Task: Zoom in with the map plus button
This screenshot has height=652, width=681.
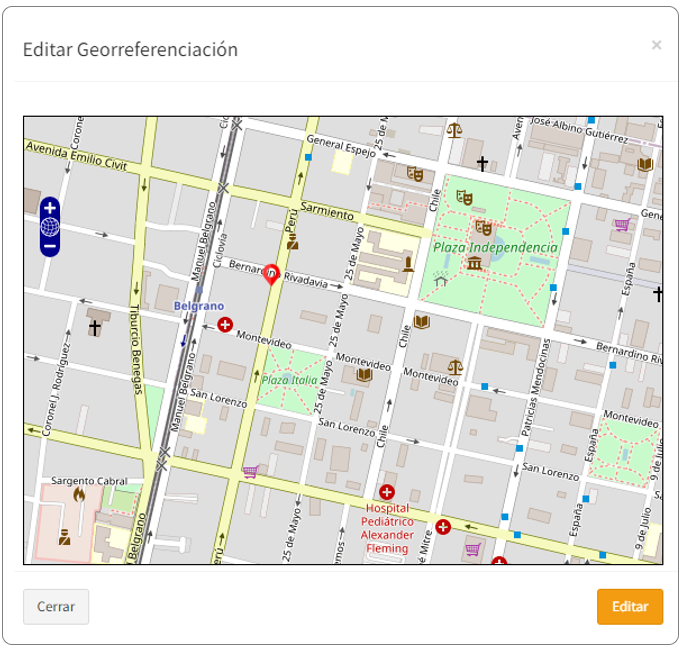Action: [50, 208]
